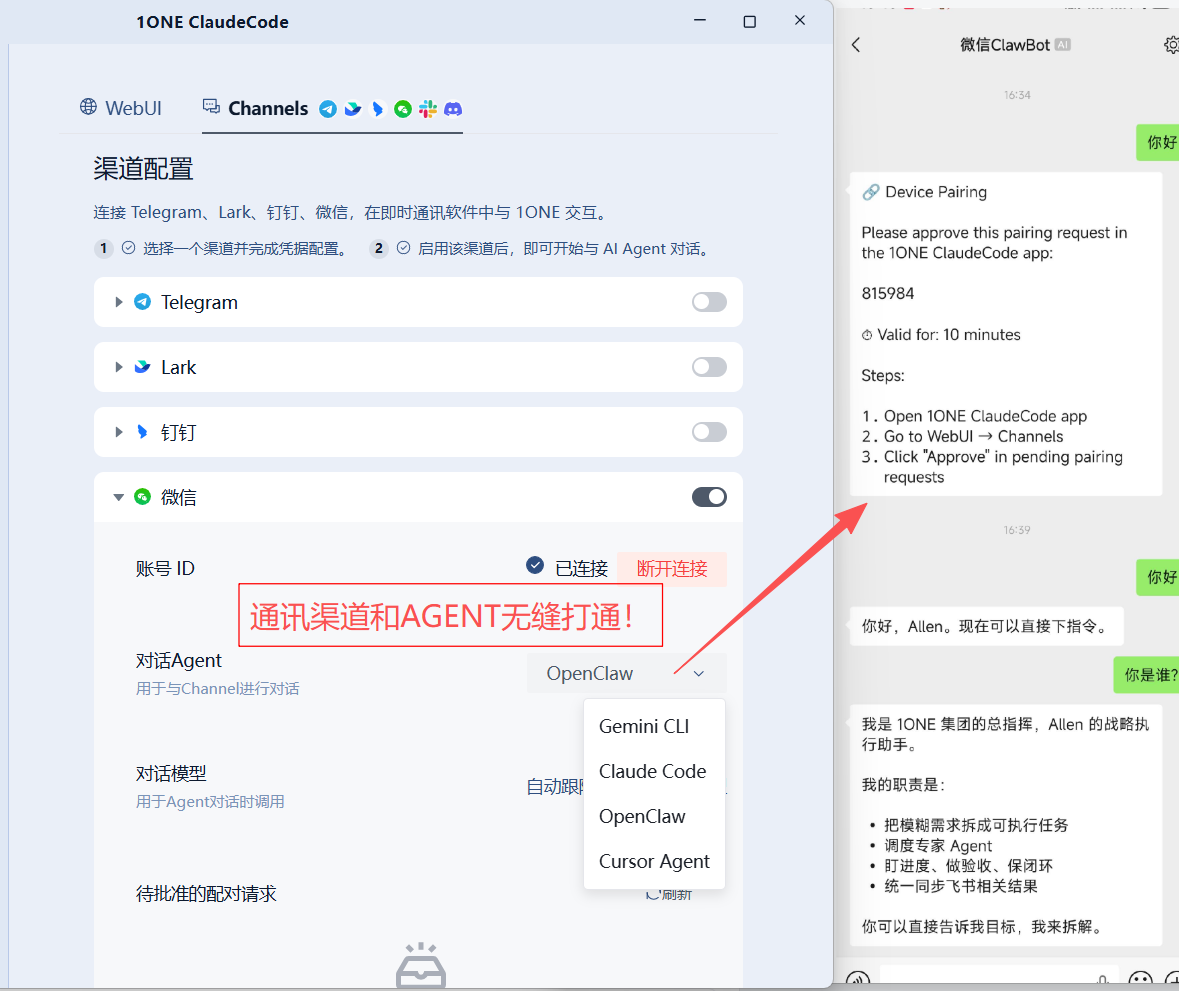The height and width of the screenshot is (991, 1179).
Task: Enable the Telegram channel toggle
Action: tap(709, 302)
